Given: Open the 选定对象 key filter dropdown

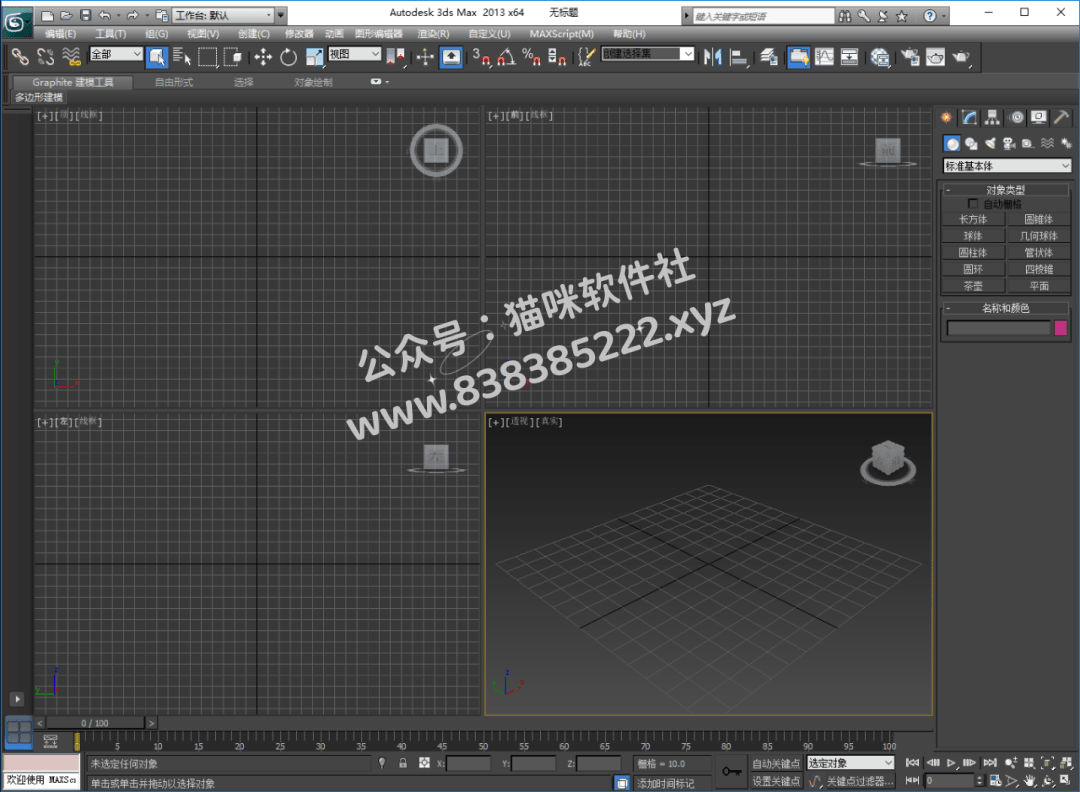Looking at the screenshot, I should coord(851,763).
